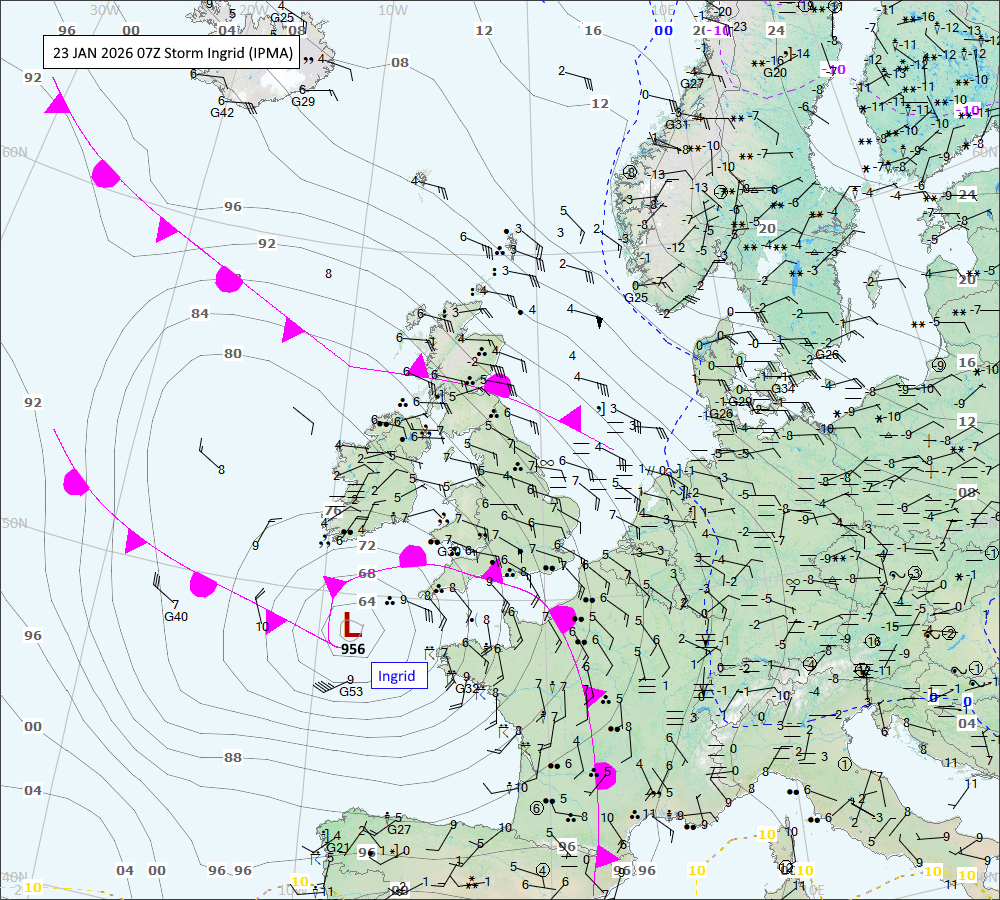Click the G40 gust label west of the low
The image size is (1000, 900).
pyautogui.click(x=175, y=617)
